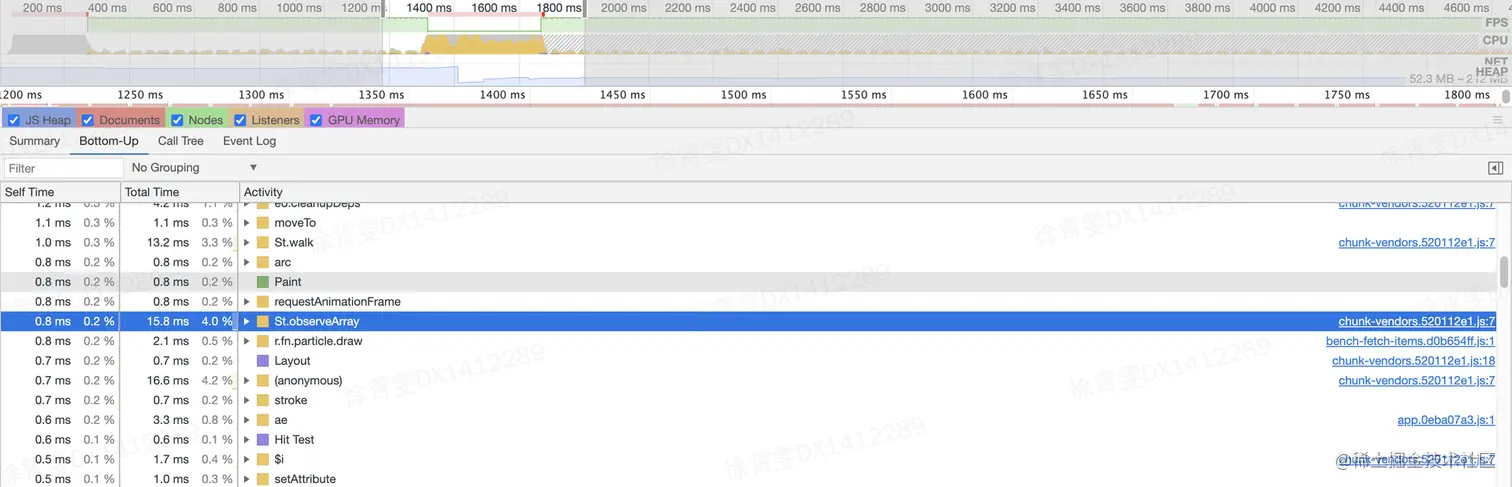Switch to the Summary tab
Viewport: 1512px width, 487px height.
click(35, 141)
